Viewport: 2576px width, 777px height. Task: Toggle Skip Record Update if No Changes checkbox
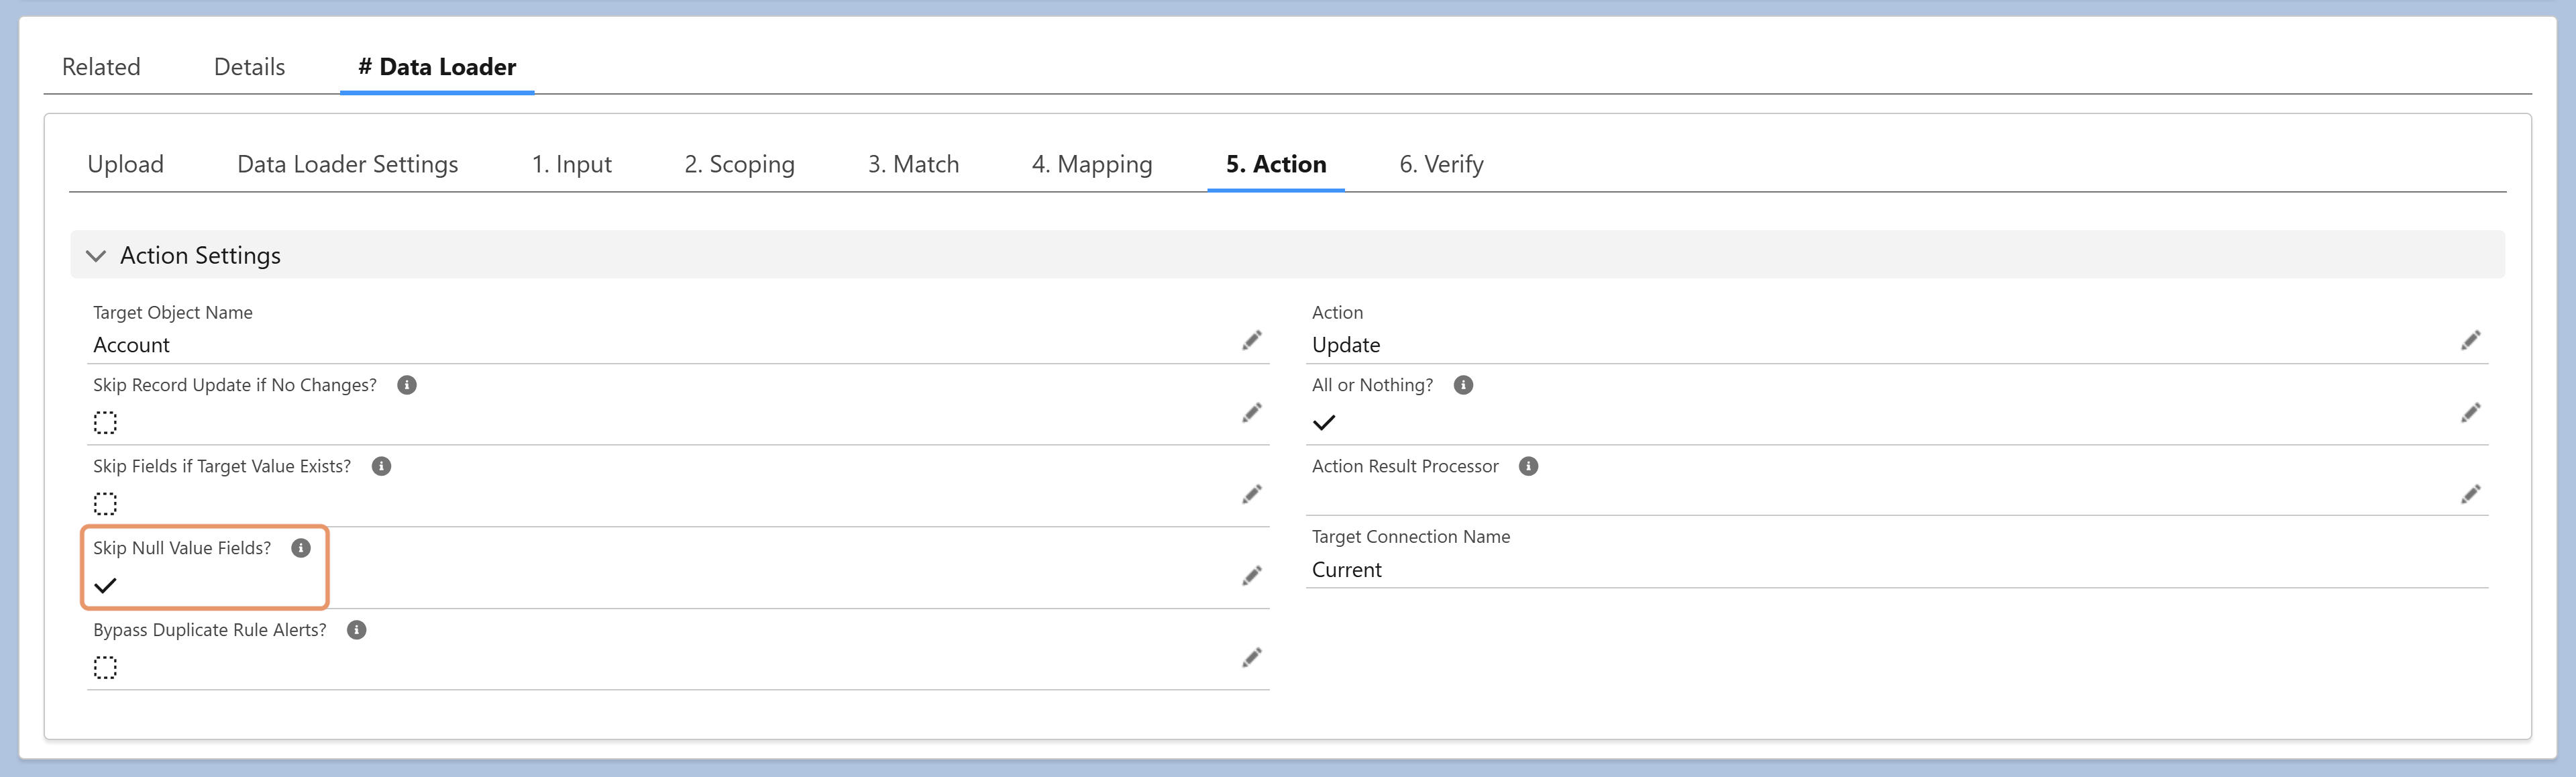click(x=105, y=423)
